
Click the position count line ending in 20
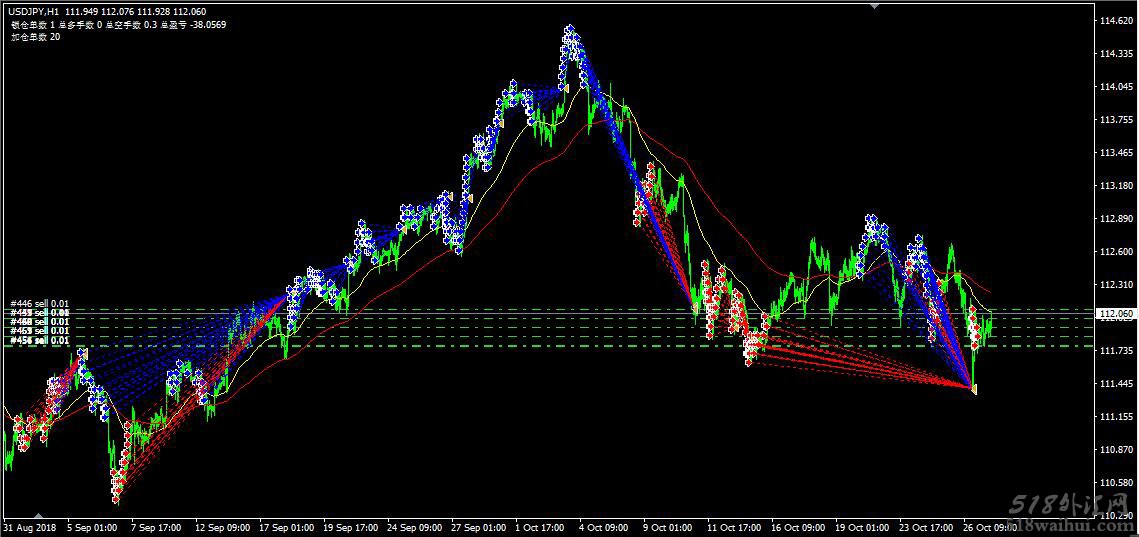(x=36, y=36)
